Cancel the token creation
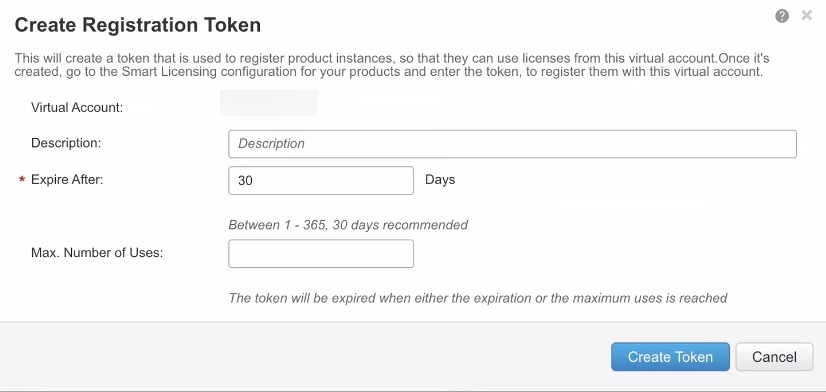Viewport: 826px width, 392px height. pyautogui.click(x=774, y=357)
